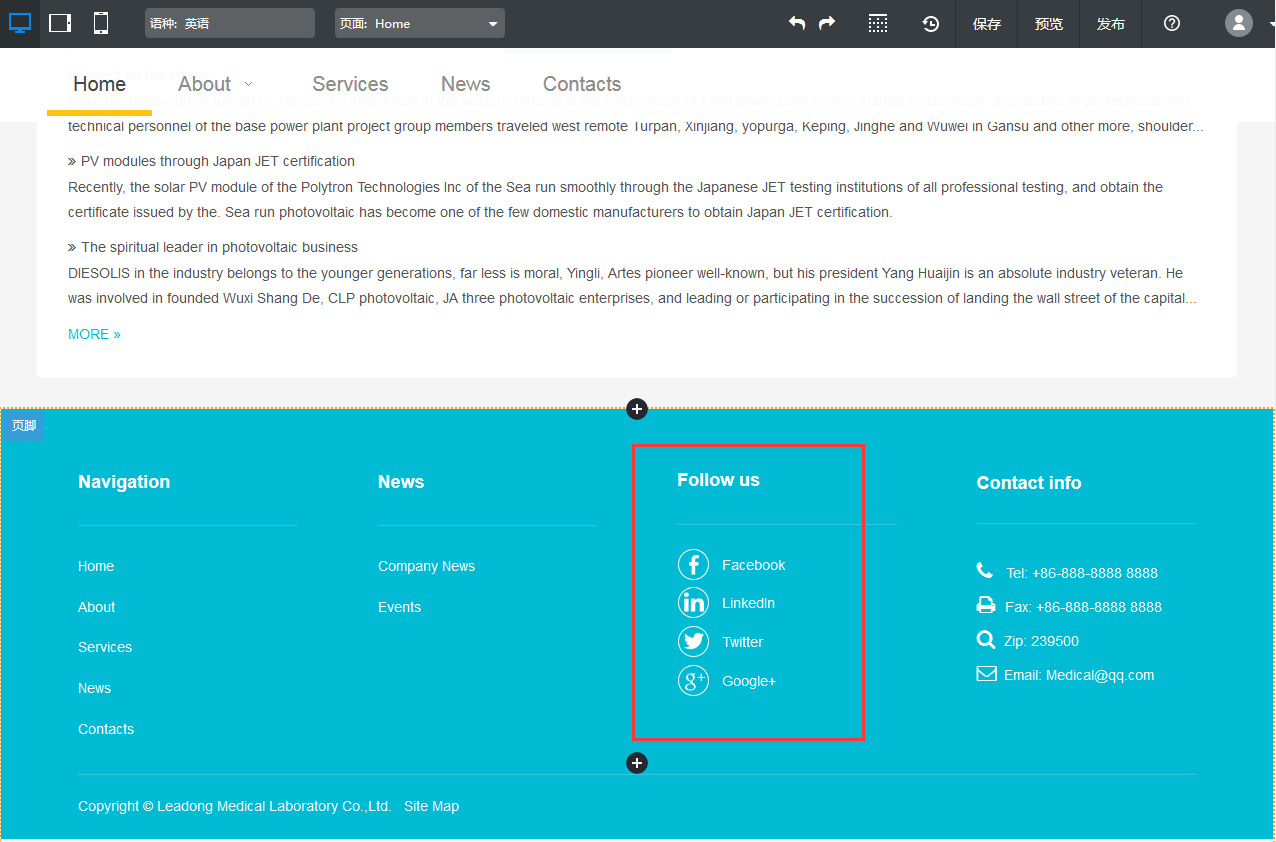Click the MORE » news link
Viewport: 1276px width, 842px height.
pyautogui.click(x=94, y=334)
